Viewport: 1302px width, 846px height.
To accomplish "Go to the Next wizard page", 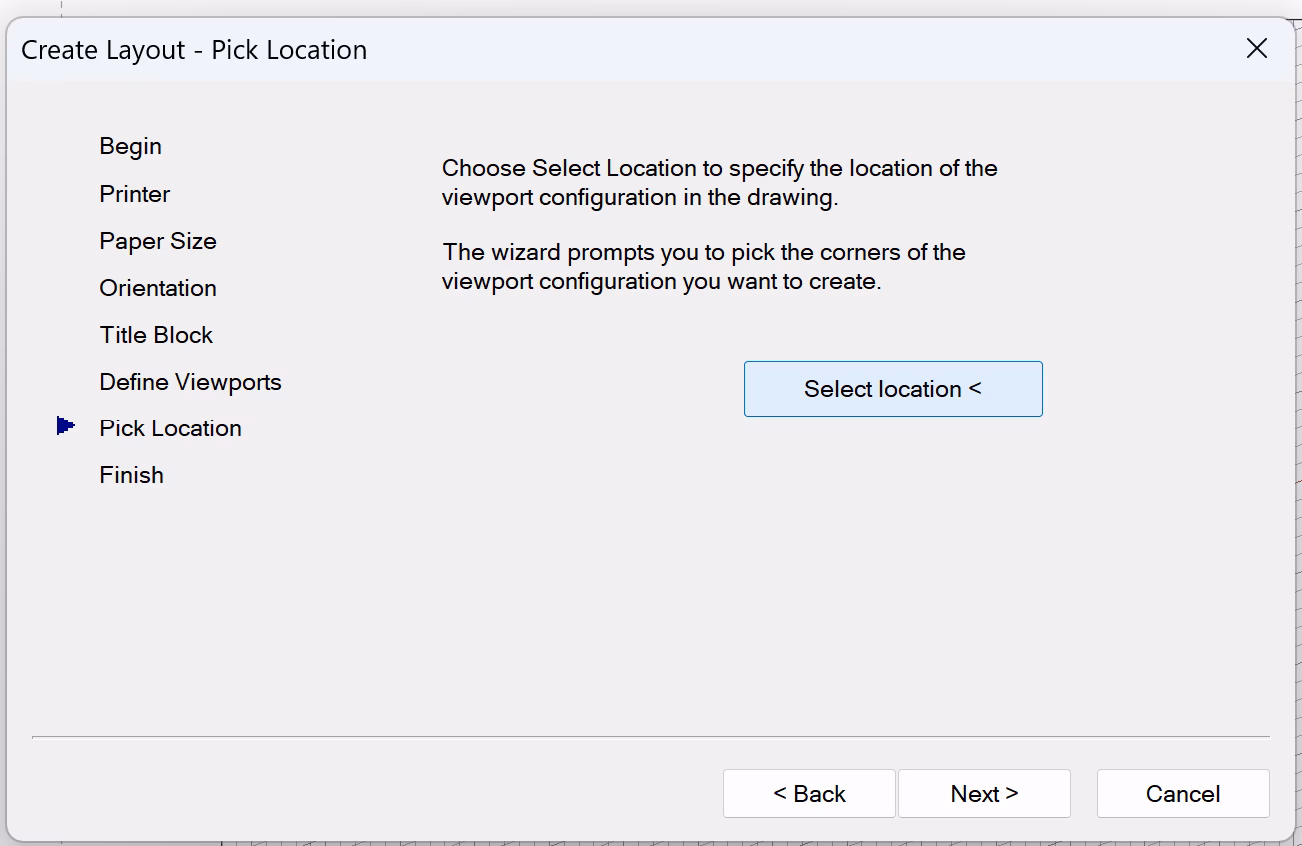I will [x=984, y=794].
